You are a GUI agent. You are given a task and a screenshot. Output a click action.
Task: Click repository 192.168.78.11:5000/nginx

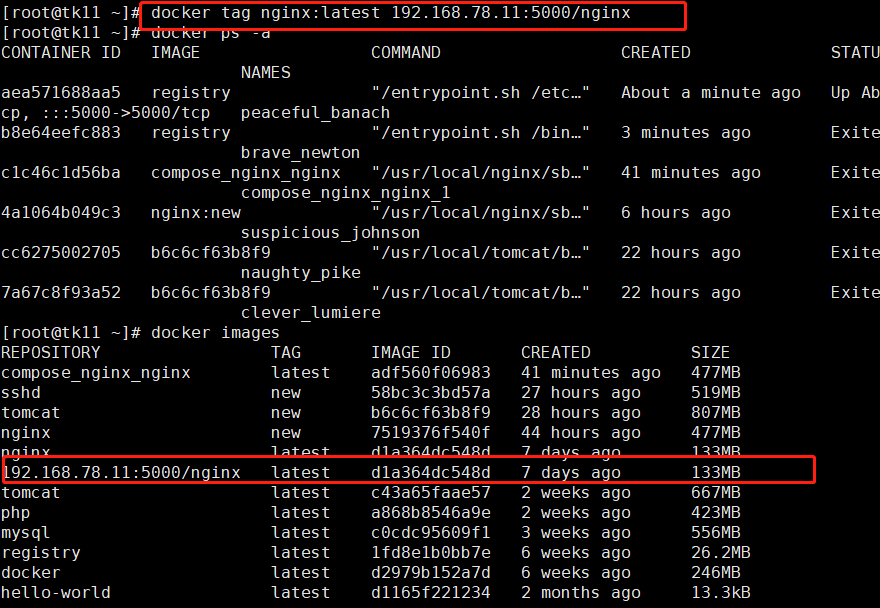pyautogui.click(x=121, y=473)
